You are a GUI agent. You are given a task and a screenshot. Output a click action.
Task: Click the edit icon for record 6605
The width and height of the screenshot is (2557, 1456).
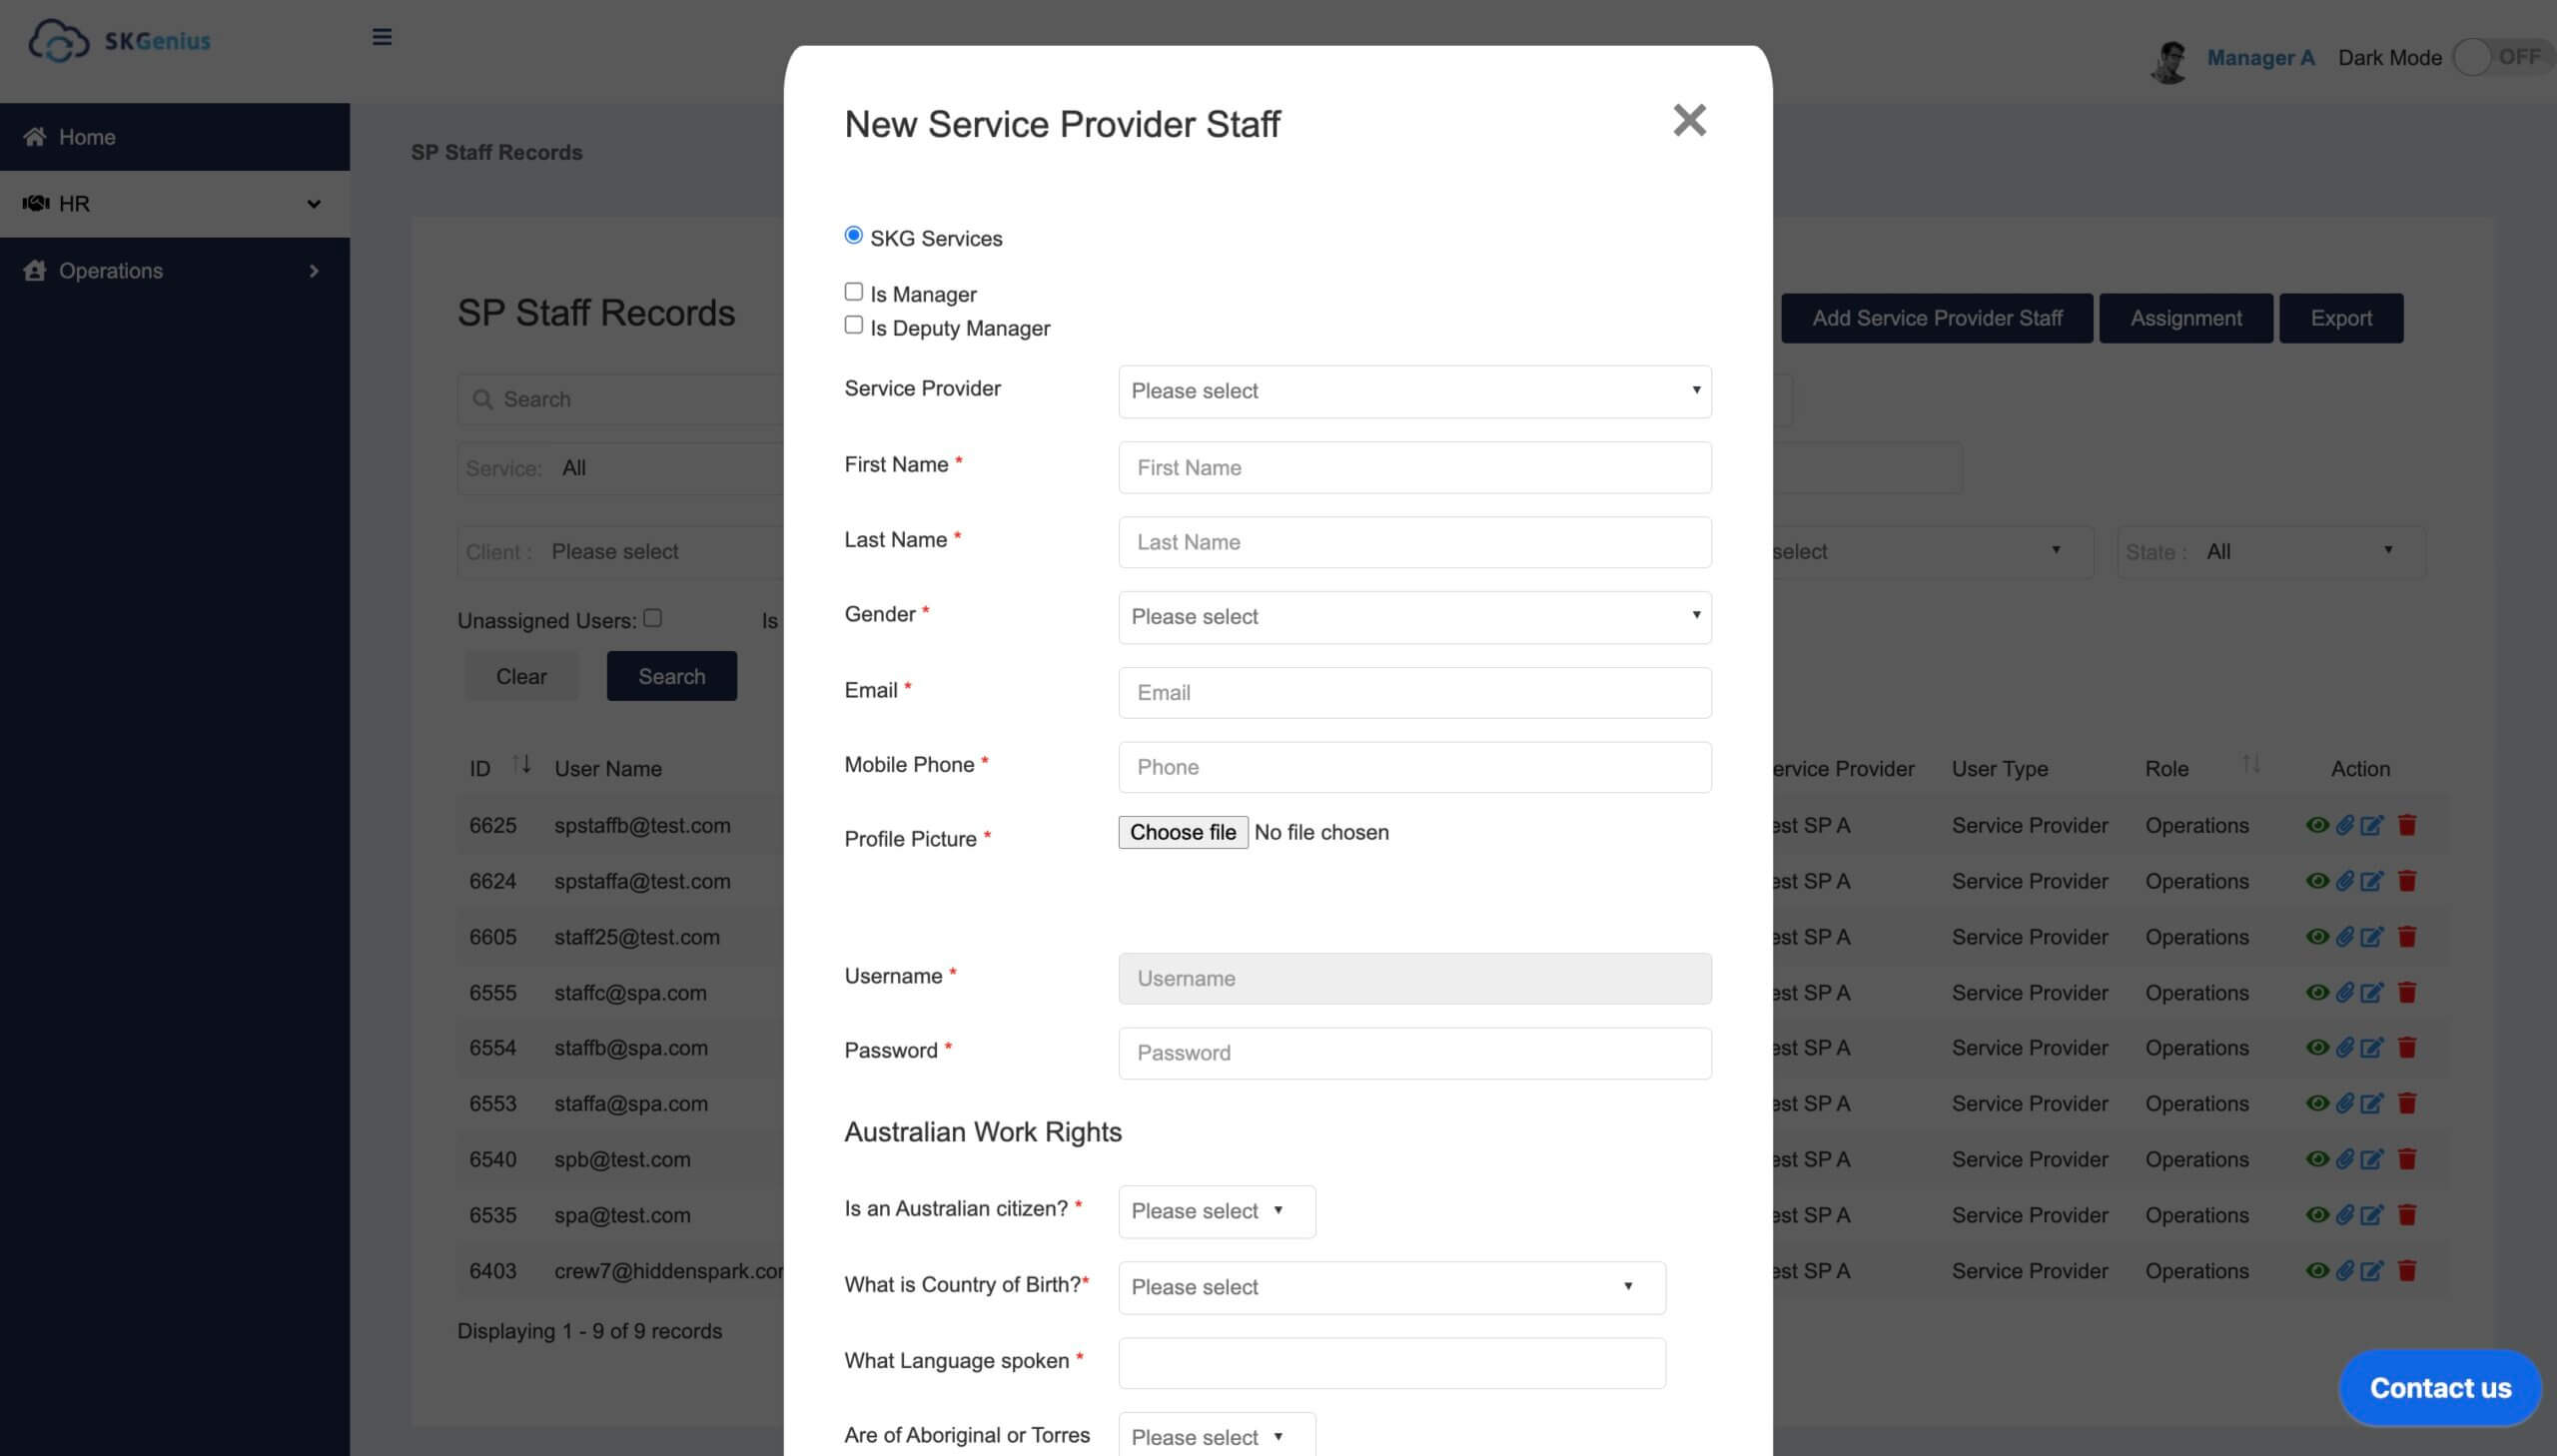(x=2371, y=937)
